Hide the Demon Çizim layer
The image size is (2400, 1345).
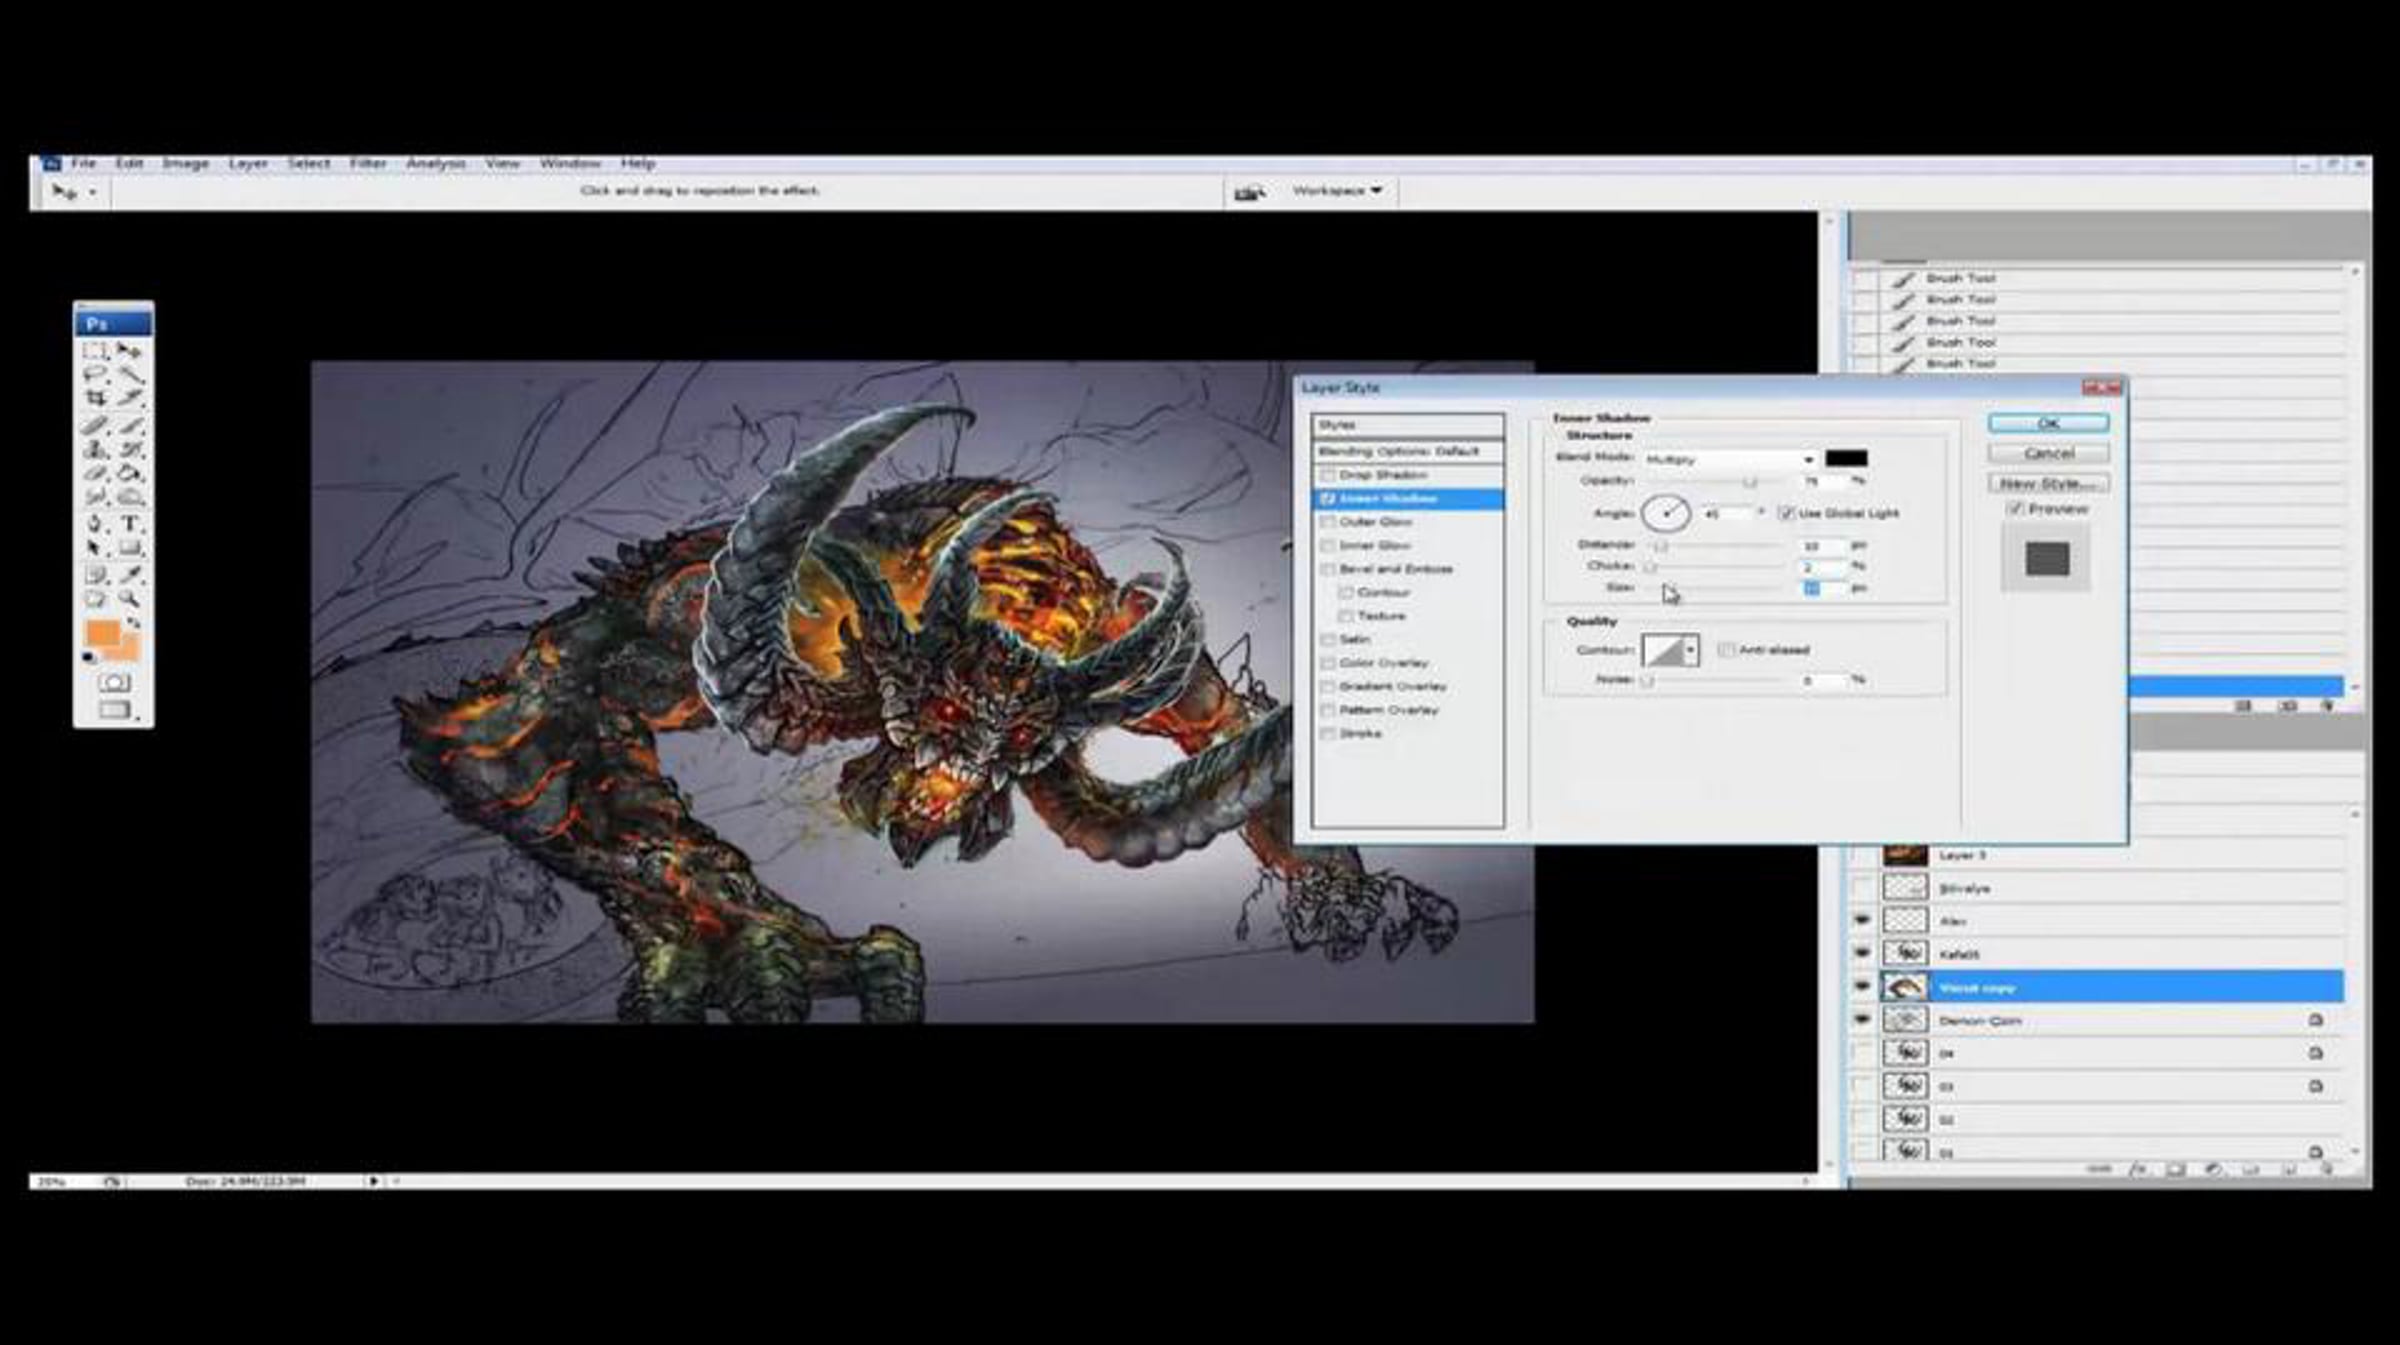point(1862,1019)
